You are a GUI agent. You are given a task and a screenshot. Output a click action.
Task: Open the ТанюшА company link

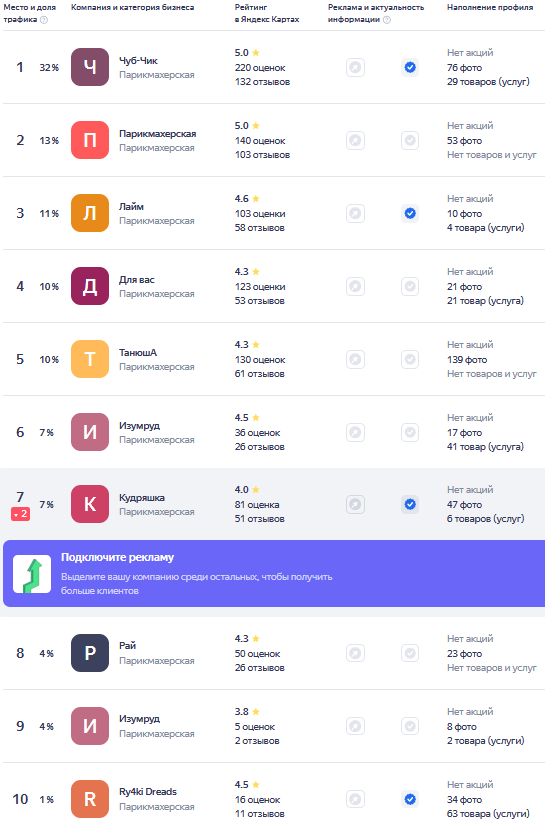138,353
